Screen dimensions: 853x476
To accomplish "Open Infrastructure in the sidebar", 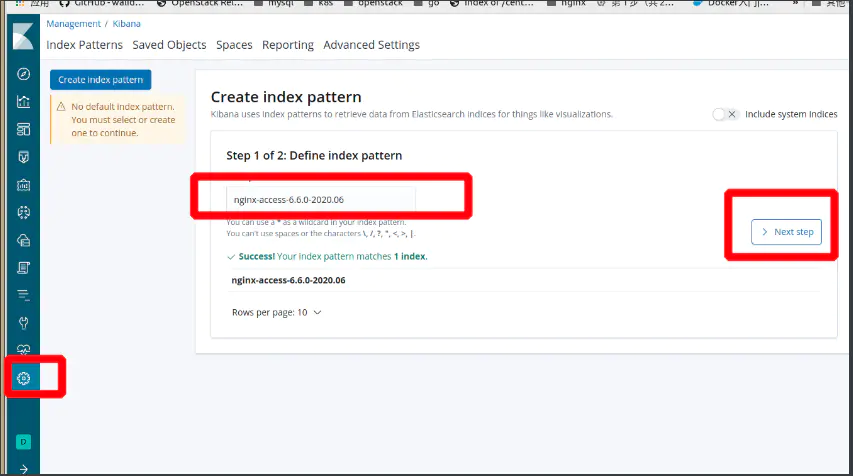I will pyautogui.click(x=23, y=240).
